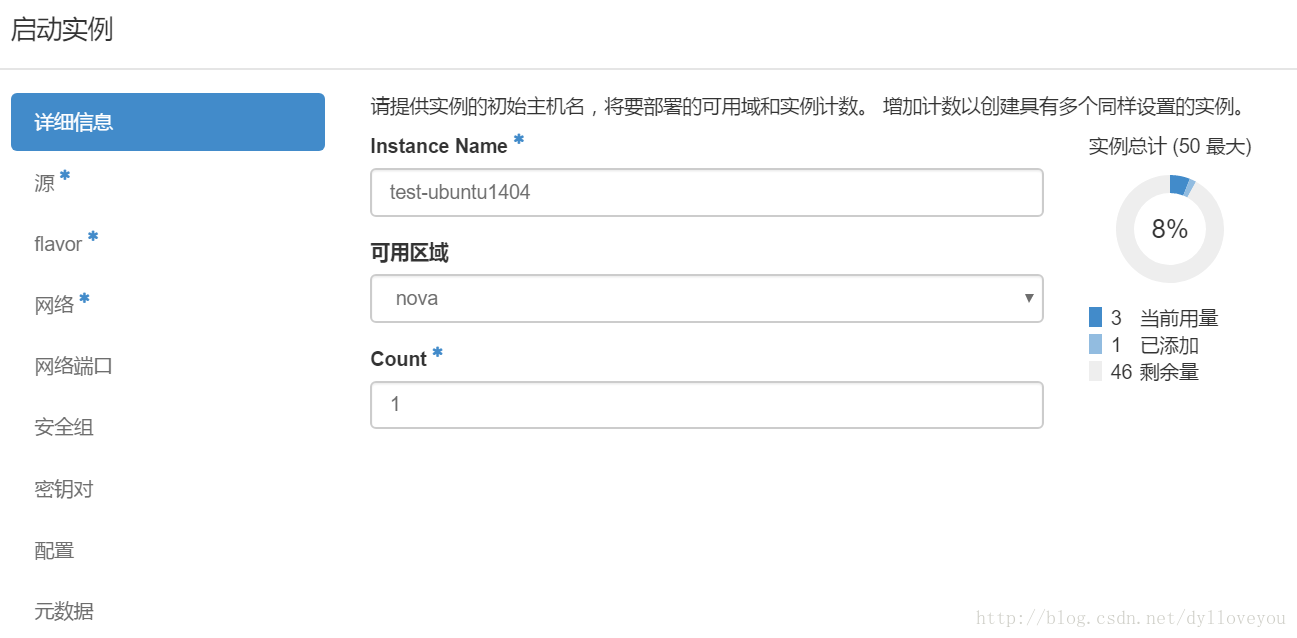Viewport: 1297px width, 638px height.
Task: Click the required asterisk next to 网络
Action: click(84, 298)
